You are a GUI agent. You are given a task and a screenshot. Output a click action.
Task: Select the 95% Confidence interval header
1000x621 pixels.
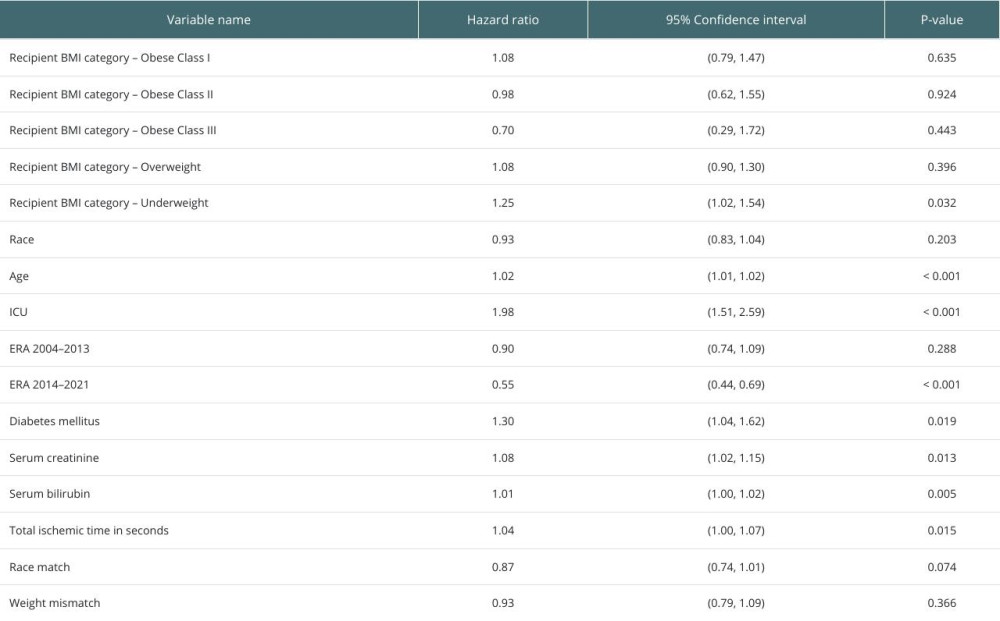coord(736,20)
